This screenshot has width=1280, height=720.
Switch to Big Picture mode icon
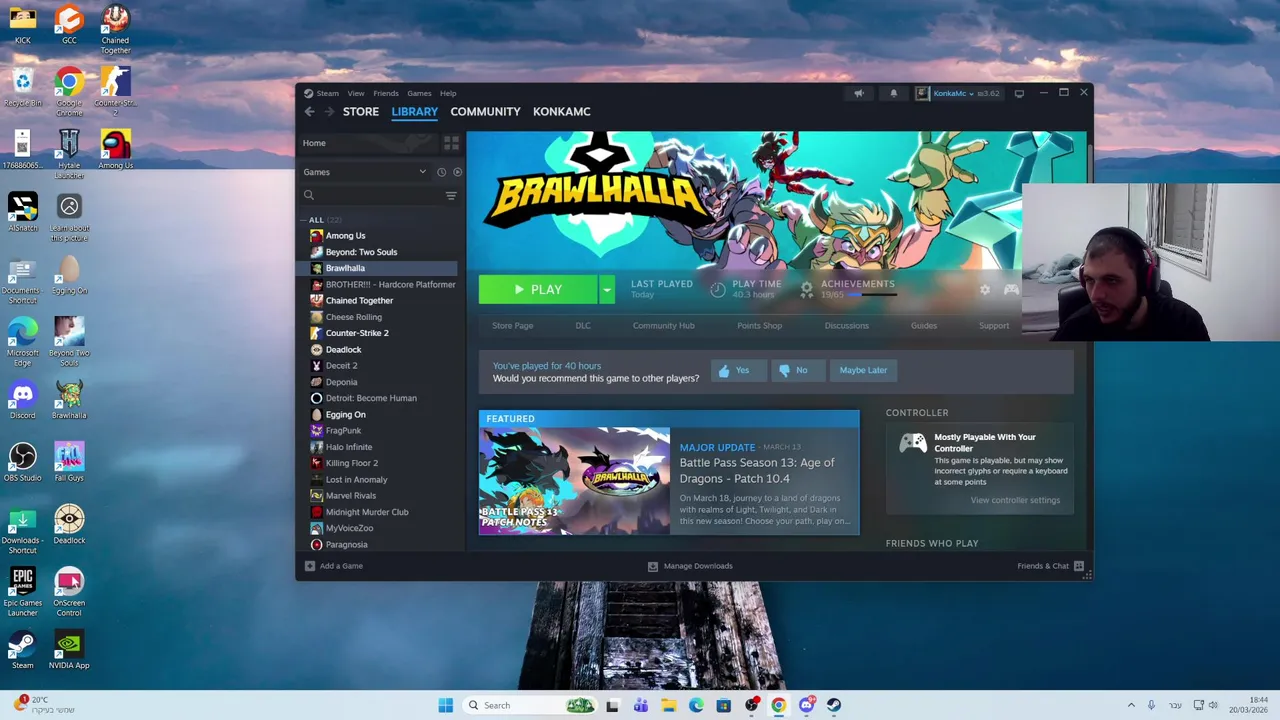1019,93
